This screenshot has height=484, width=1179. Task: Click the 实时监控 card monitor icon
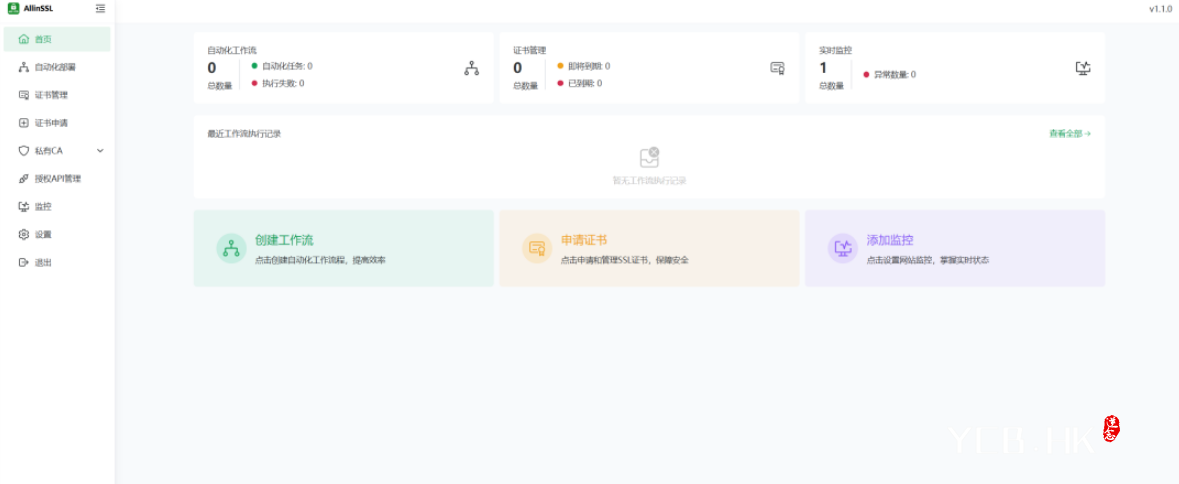click(x=1082, y=68)
